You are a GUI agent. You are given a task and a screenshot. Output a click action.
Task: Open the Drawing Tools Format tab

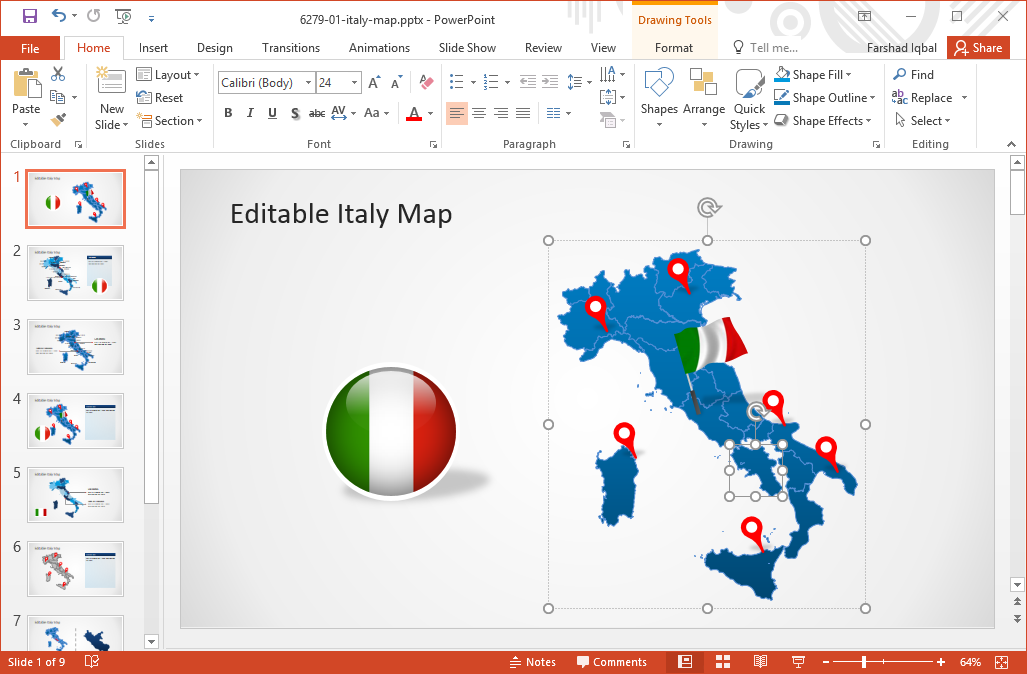click(674, 47)
